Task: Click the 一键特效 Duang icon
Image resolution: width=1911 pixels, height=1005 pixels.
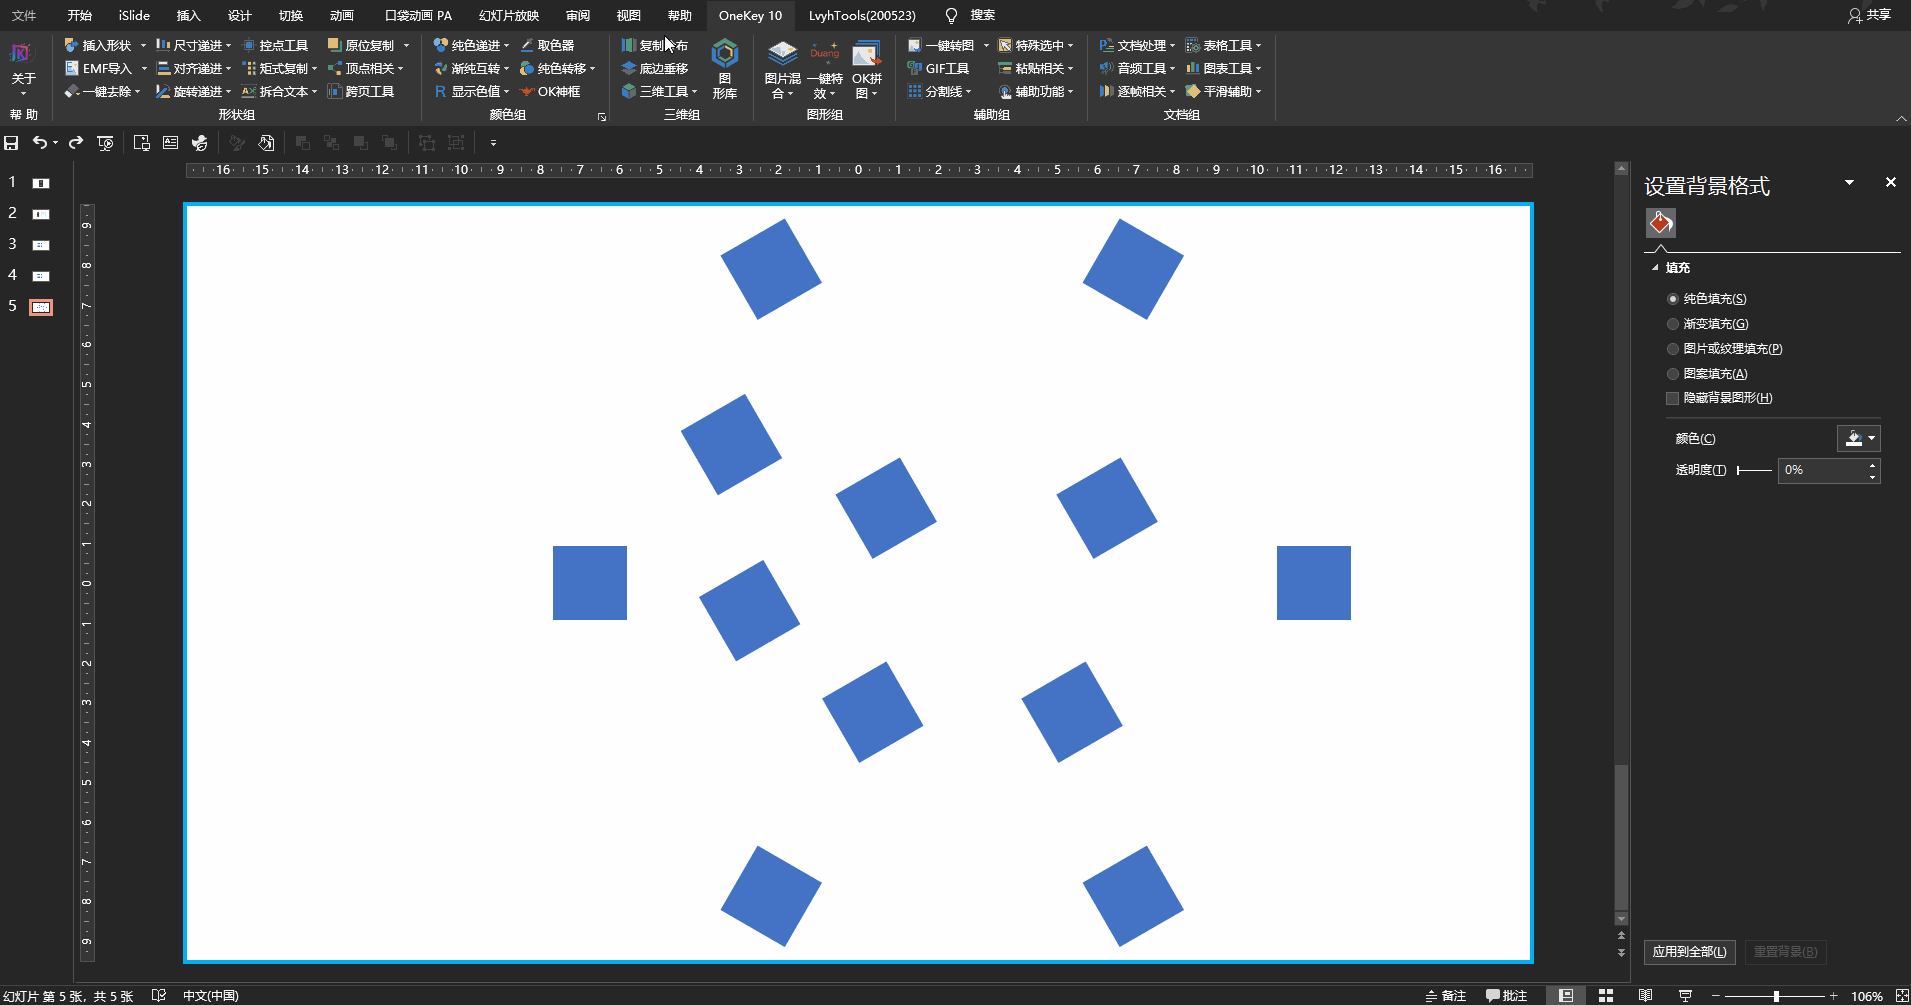Action: point(825,68)
